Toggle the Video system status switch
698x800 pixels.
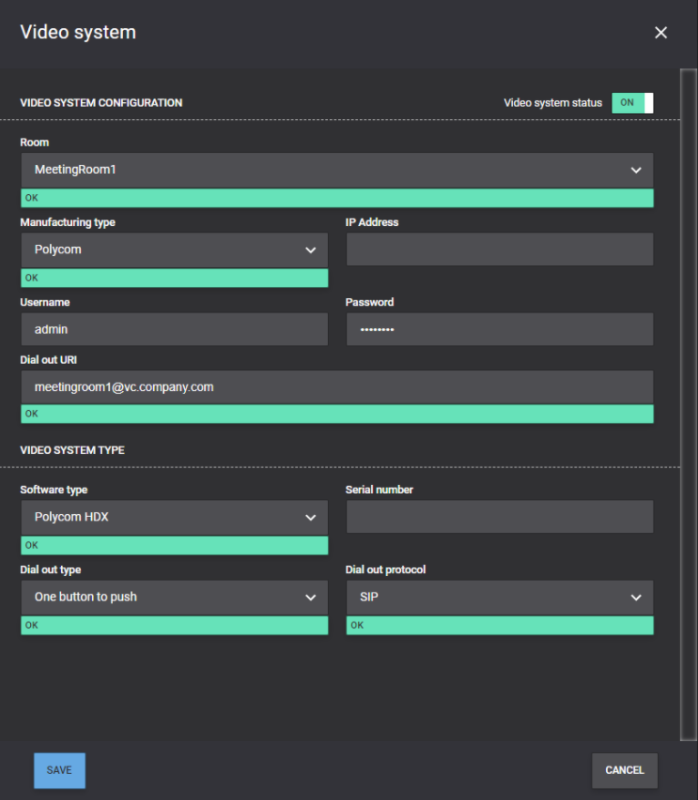pyautogui.click(x=632, y=103)
